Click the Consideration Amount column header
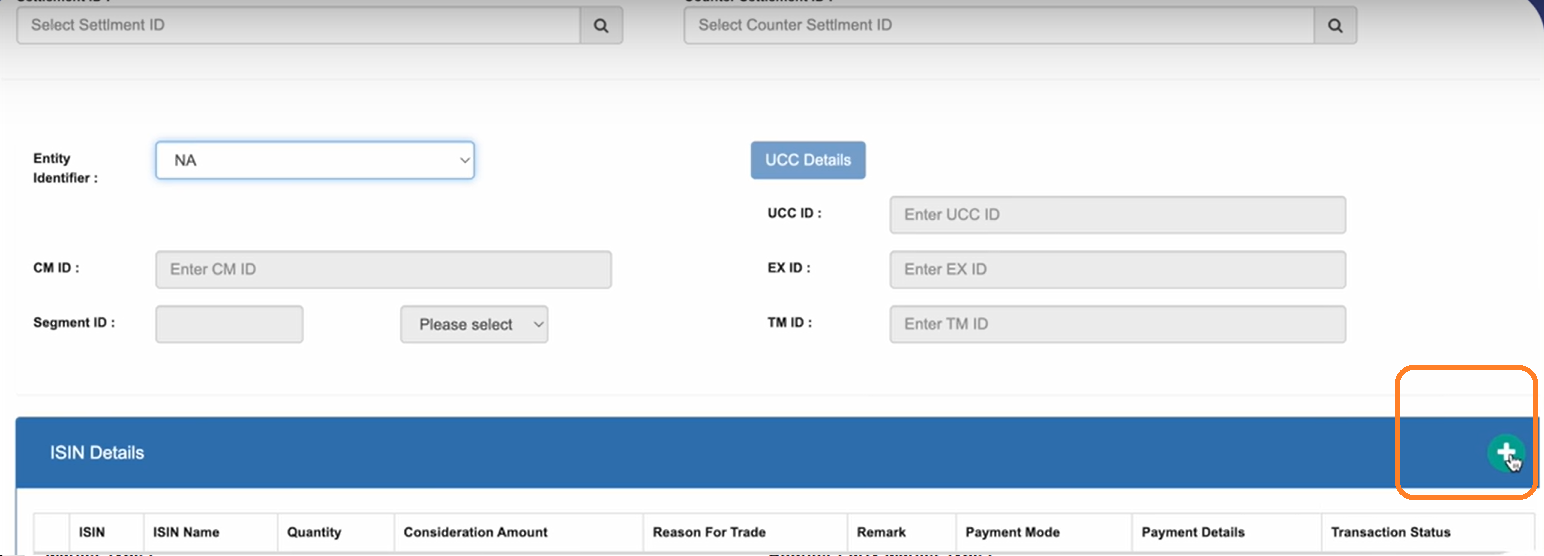 click(x=475, y=532)
